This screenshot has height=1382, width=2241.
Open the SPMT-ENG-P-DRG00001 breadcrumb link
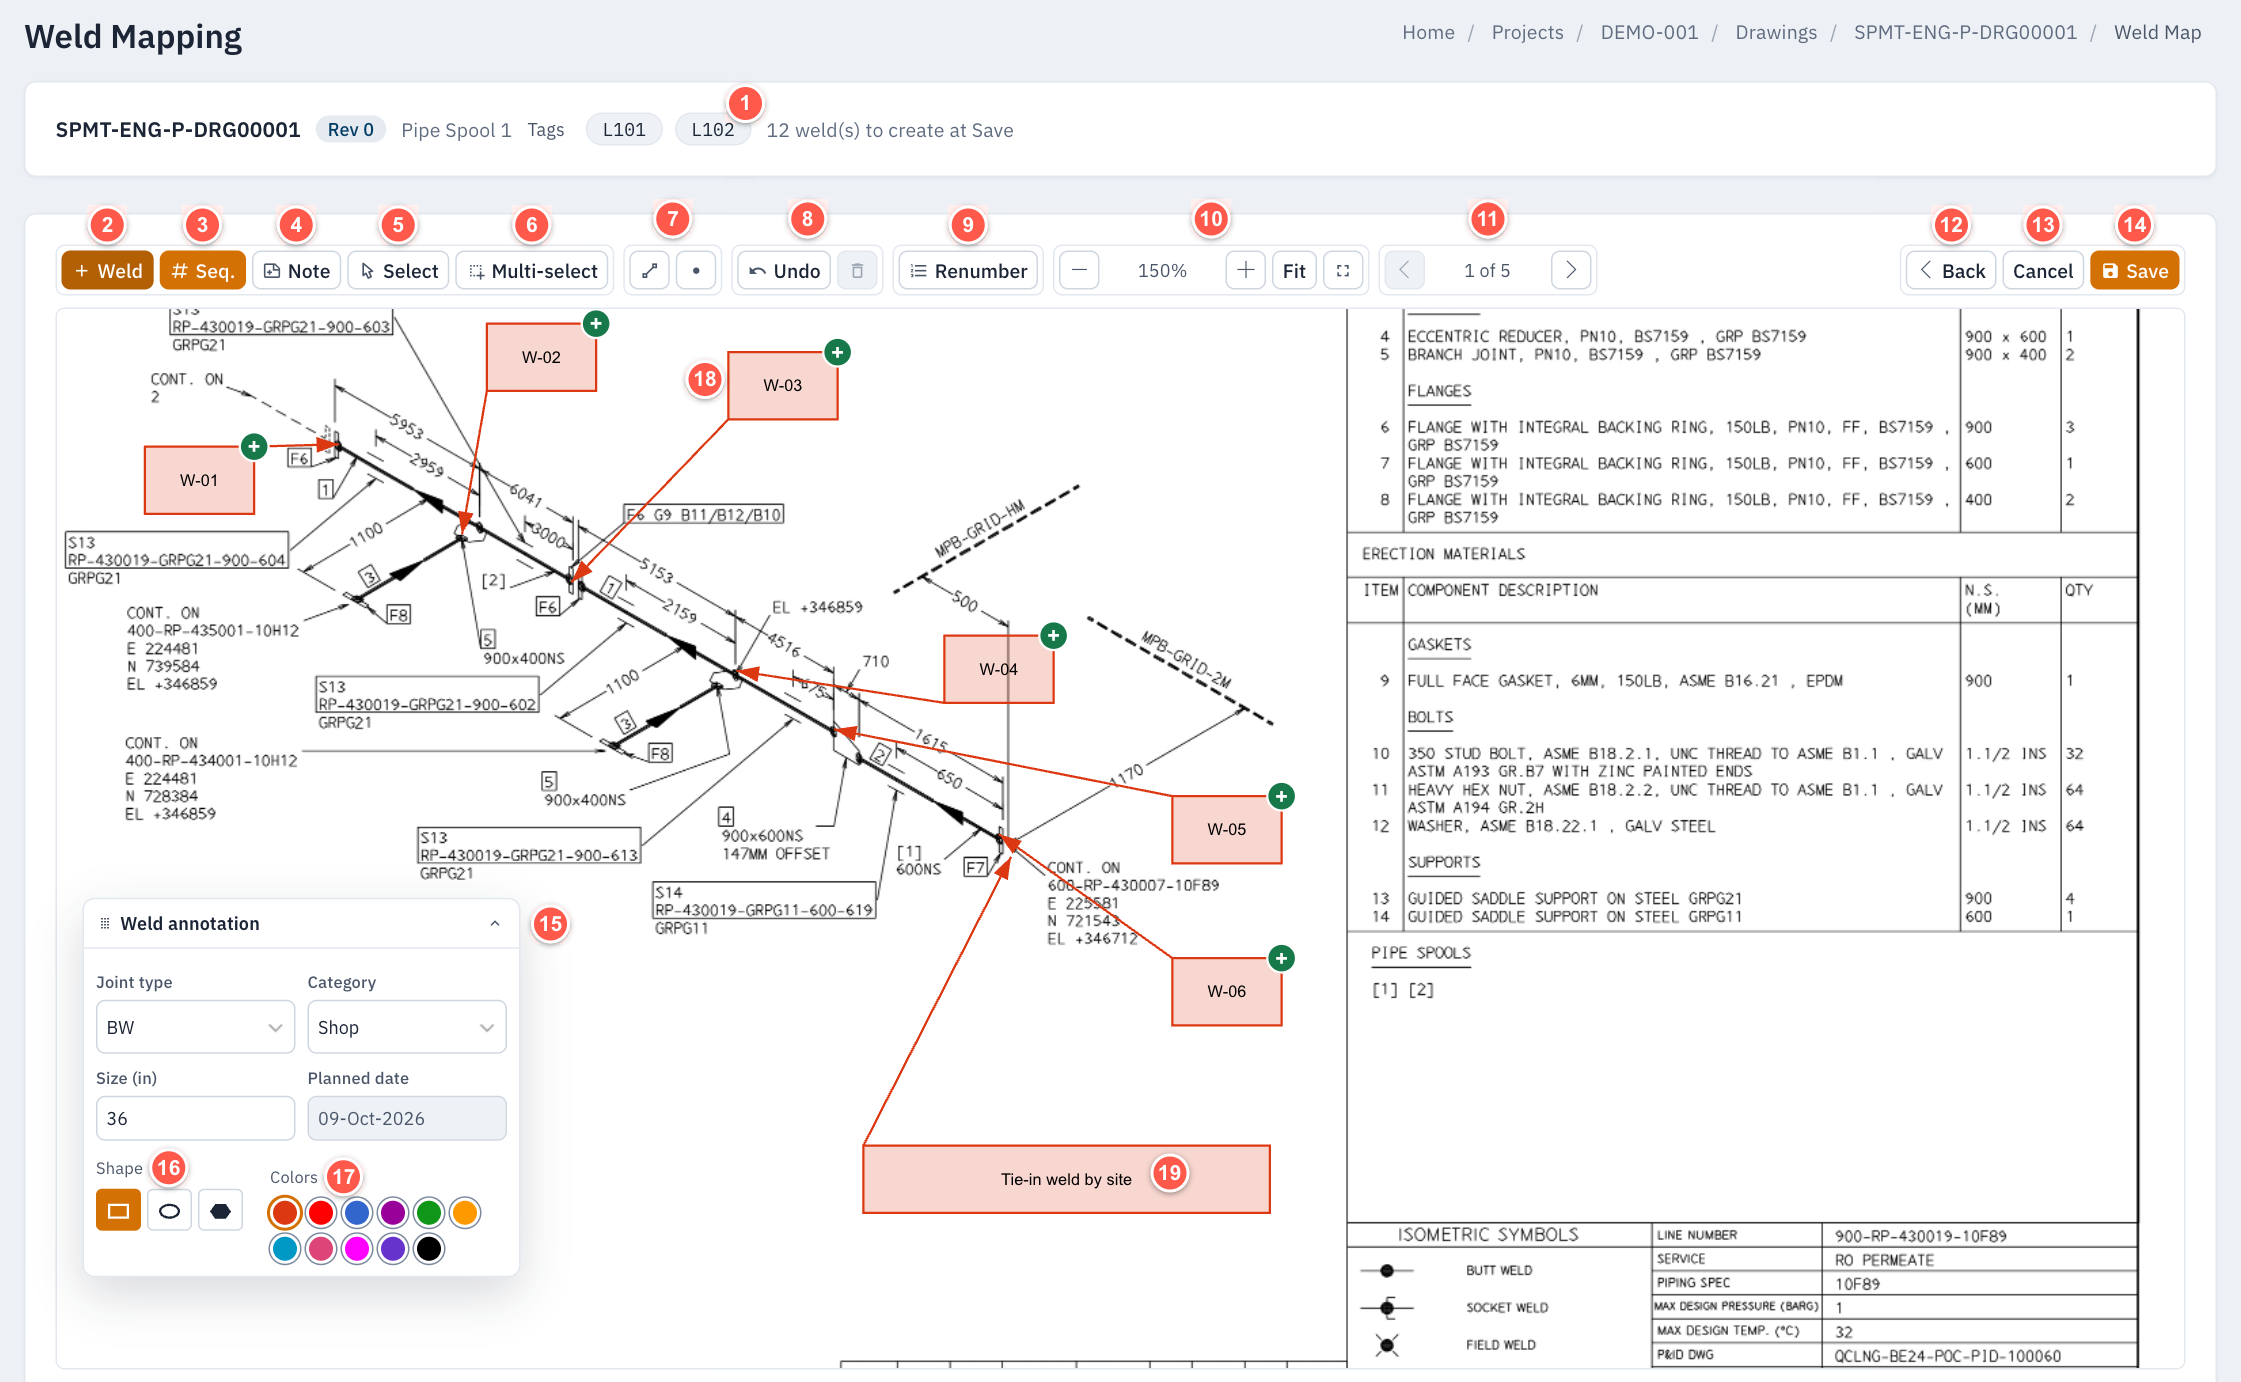tap(1965, 33)
